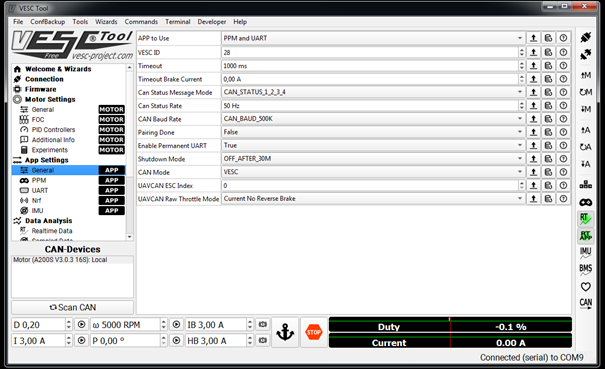This screenshot has height=369, width=605.
Task: Toggle RT APP data streaming
Action: [585, 235]
